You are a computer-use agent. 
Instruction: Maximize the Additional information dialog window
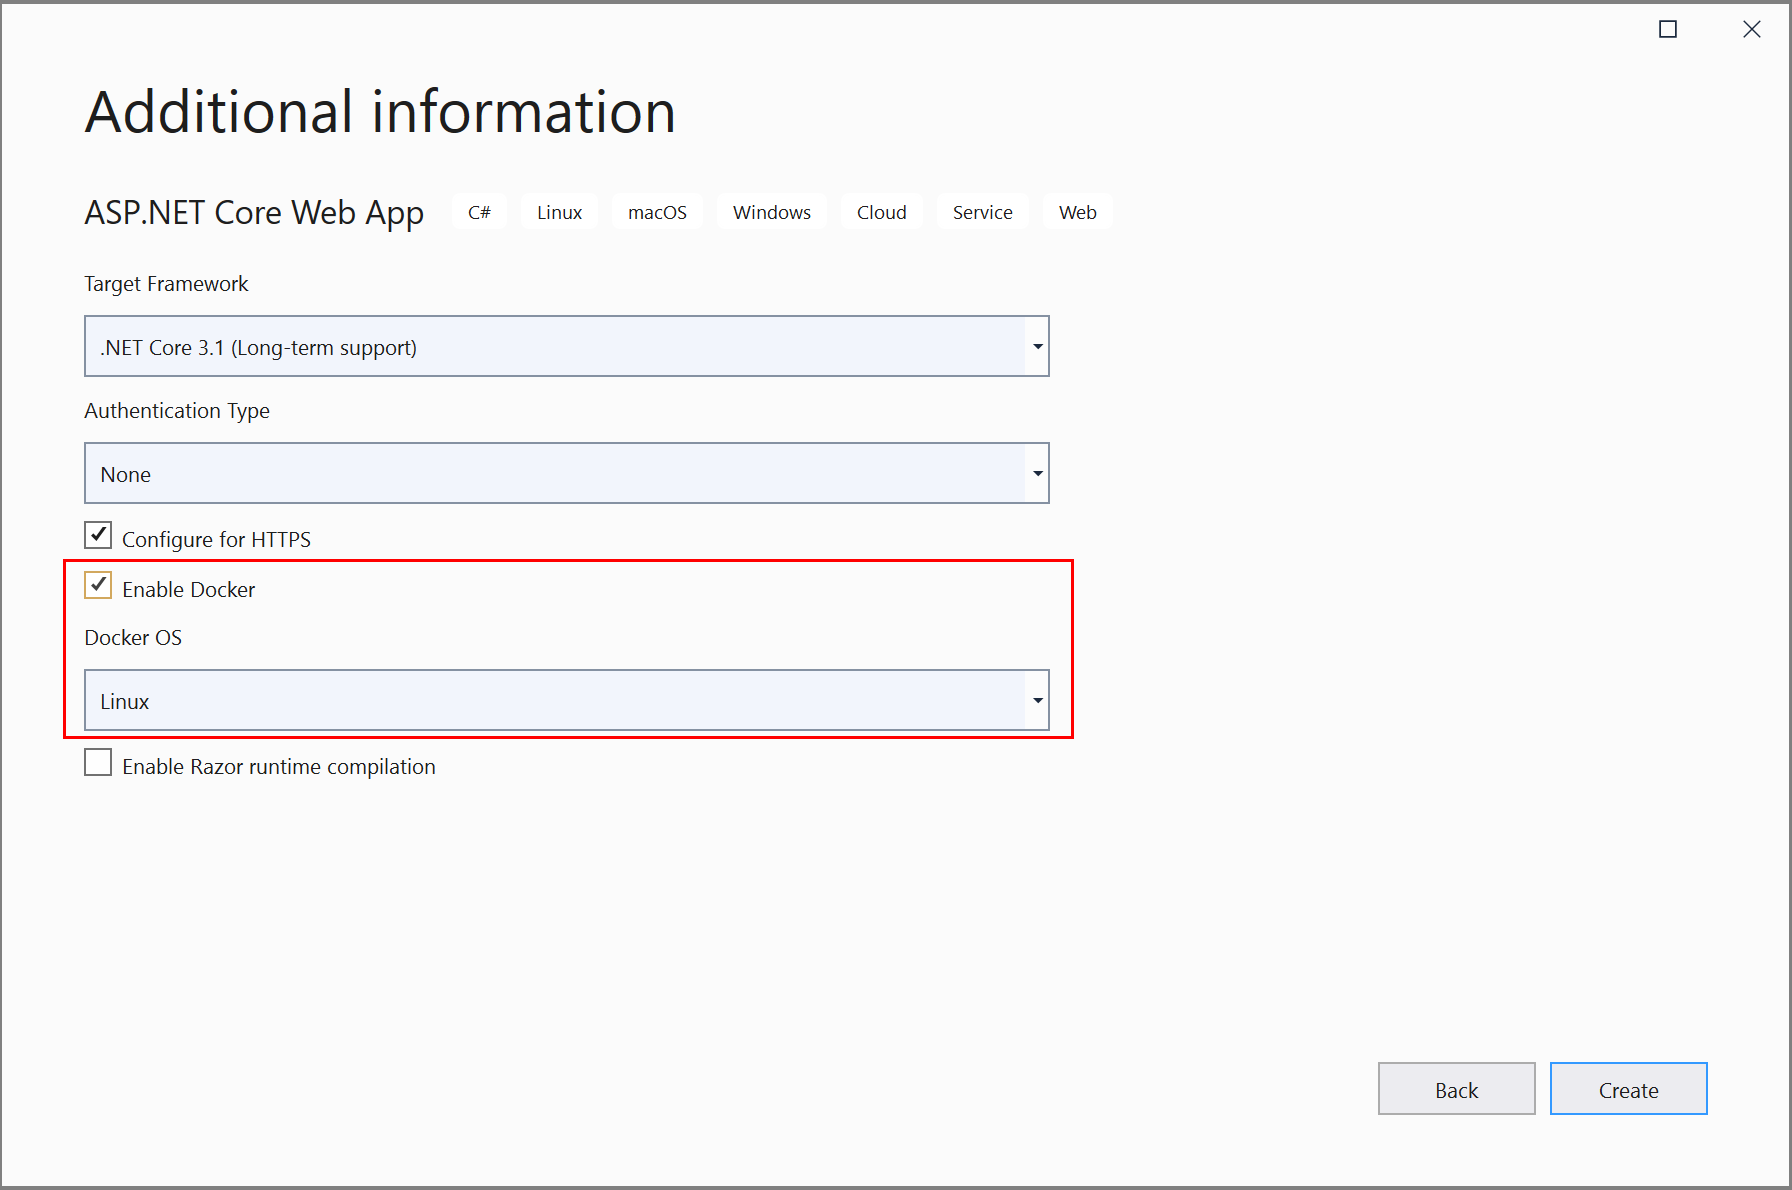click(x=1667, y=30)
